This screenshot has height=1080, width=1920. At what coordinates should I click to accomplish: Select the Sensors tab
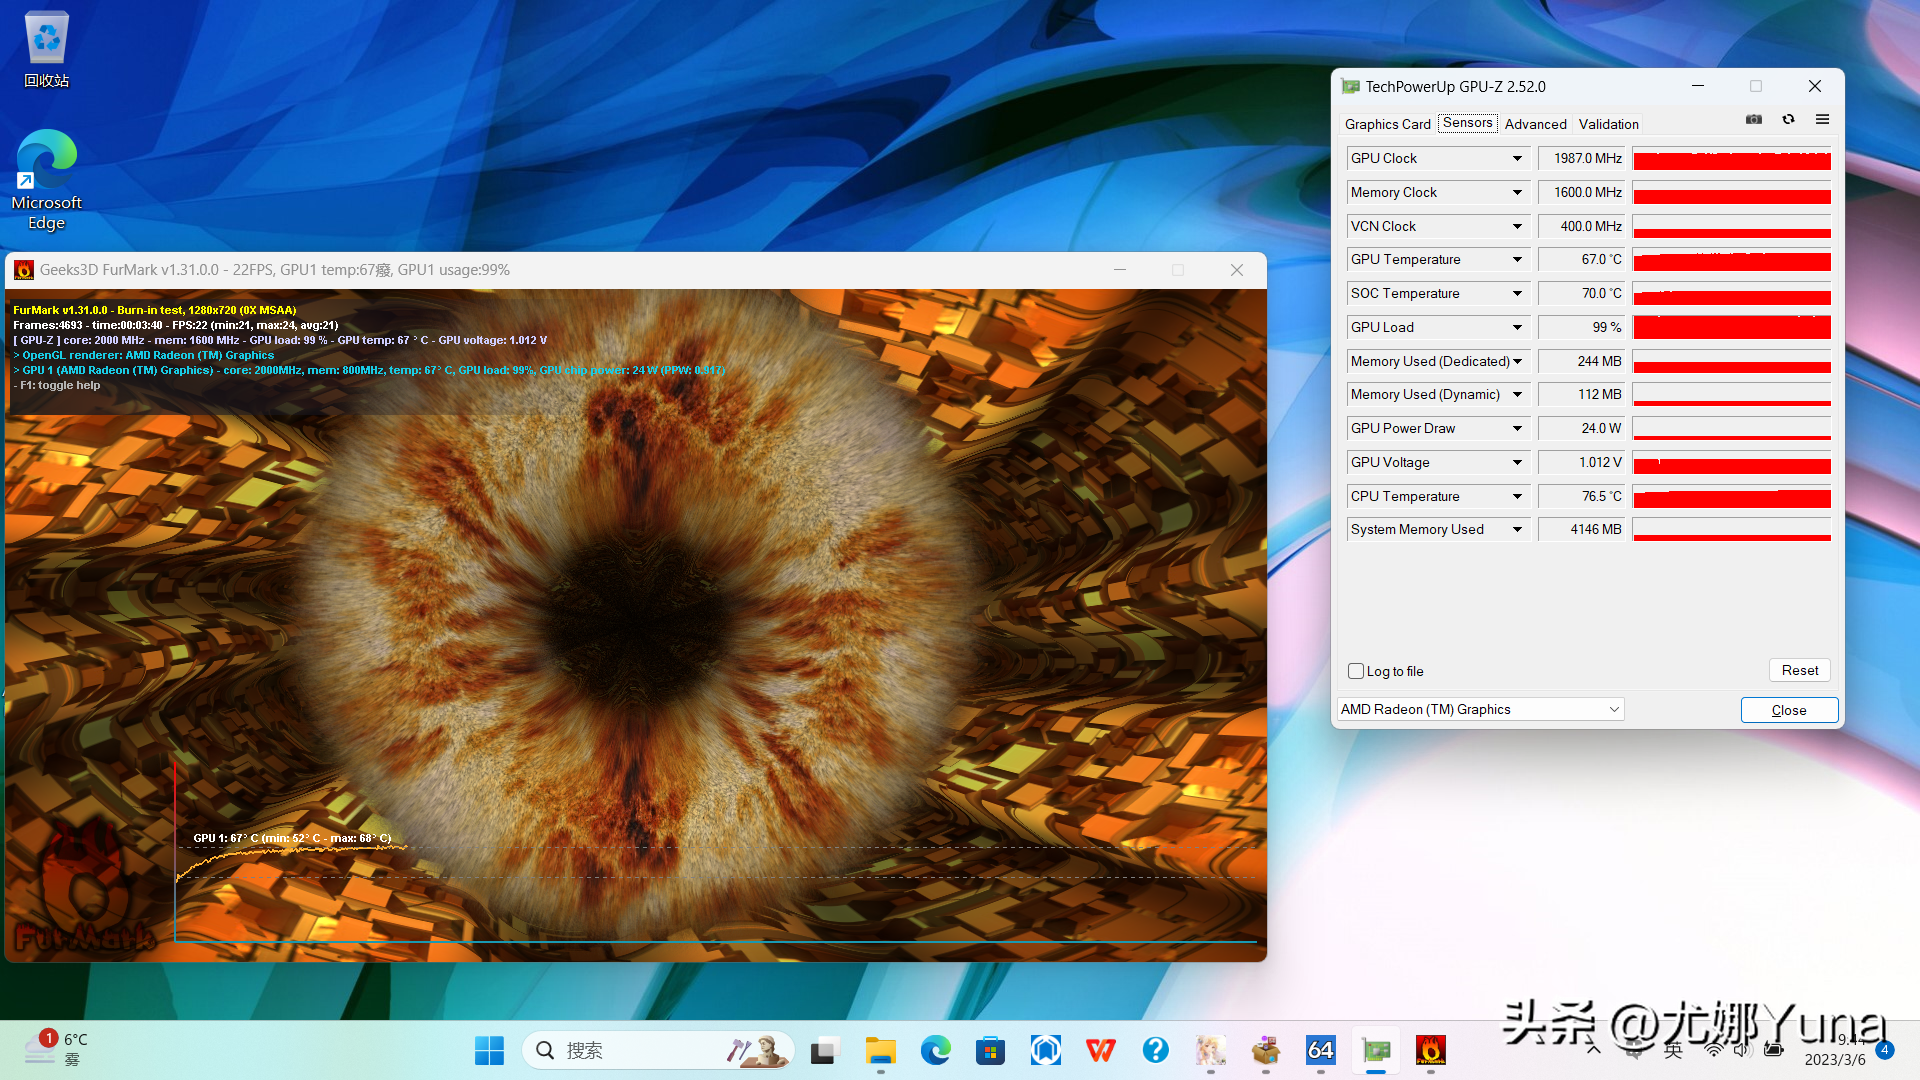point(1467,123)
